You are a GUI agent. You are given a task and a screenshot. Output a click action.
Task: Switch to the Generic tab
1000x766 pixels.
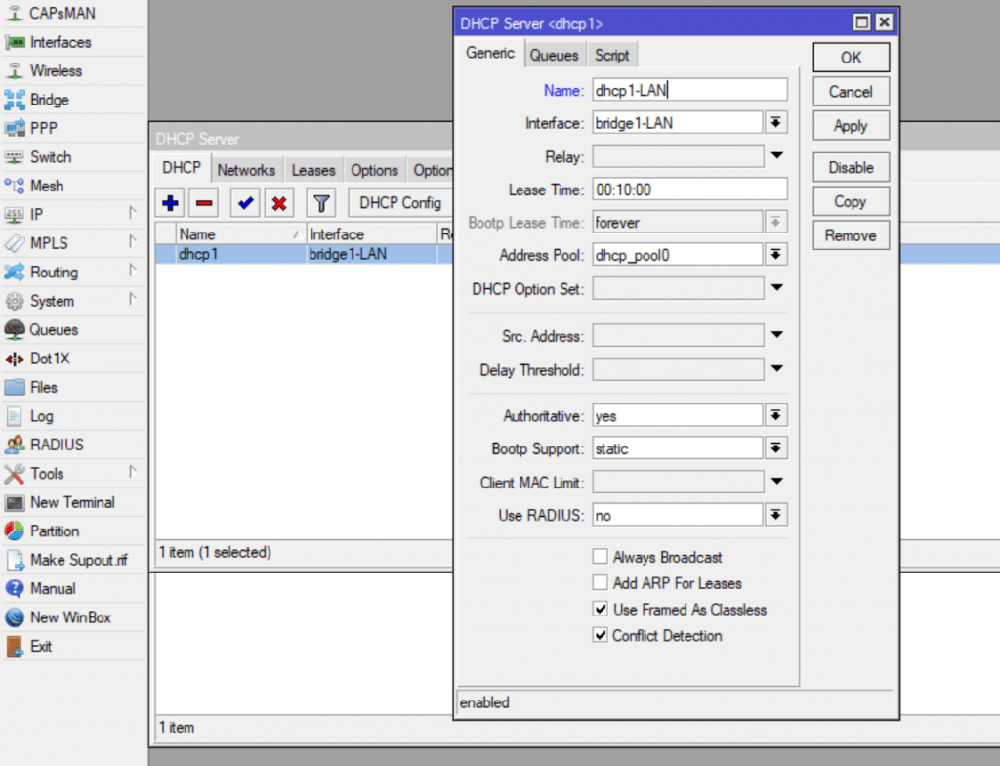(490, 54)
